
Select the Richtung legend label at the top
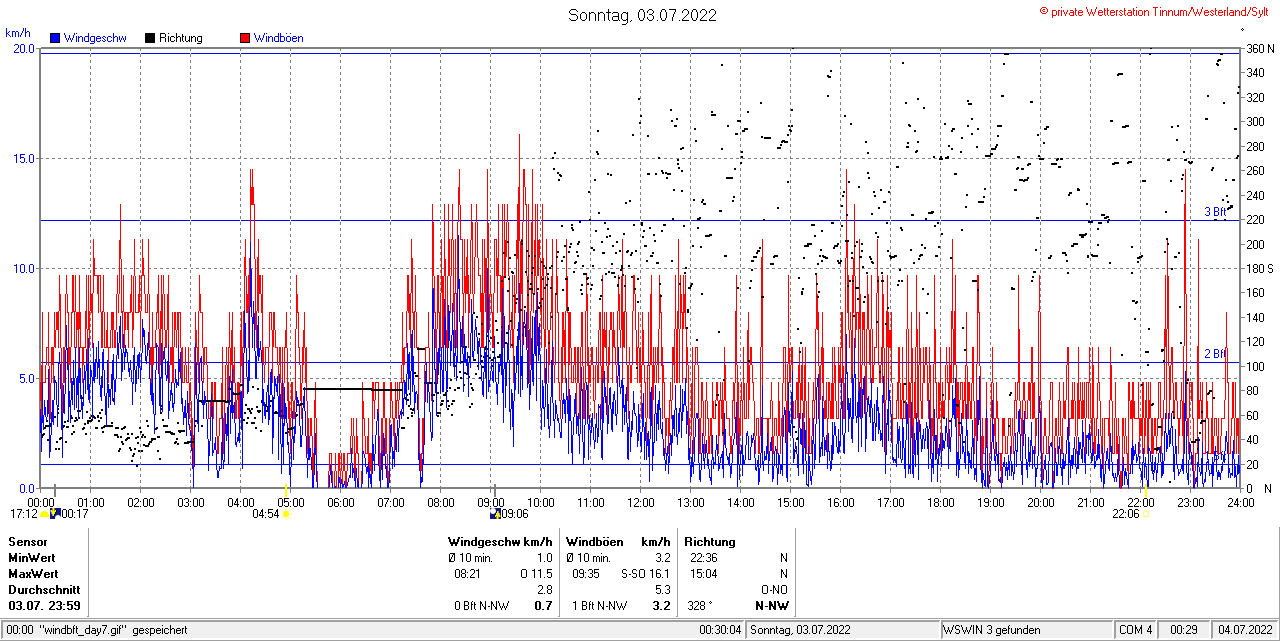(181, 38)
